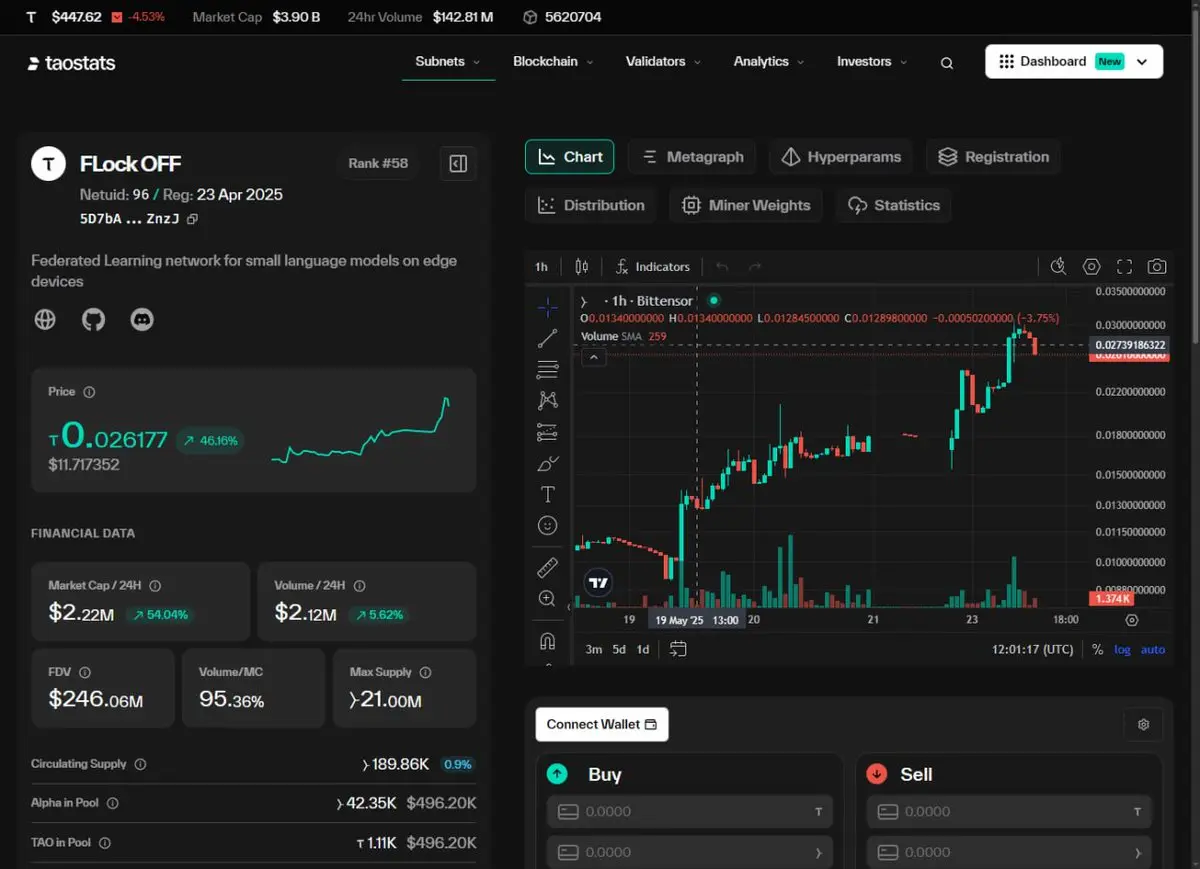The height and width of the screenshot is (869, 1200).
Task: Click the Buy TAO amount field
Action: coord(690,812)
